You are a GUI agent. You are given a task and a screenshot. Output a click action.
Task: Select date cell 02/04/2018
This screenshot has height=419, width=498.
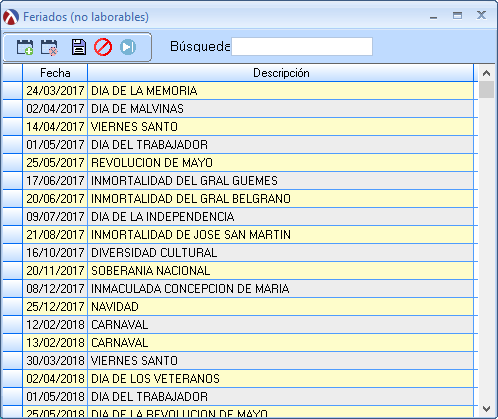55,379
